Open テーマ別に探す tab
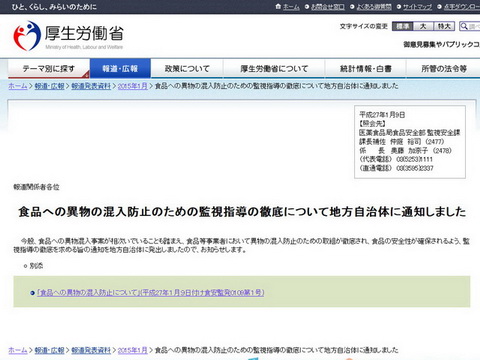This screenshot has height=360, width=480. coord(49,69)
